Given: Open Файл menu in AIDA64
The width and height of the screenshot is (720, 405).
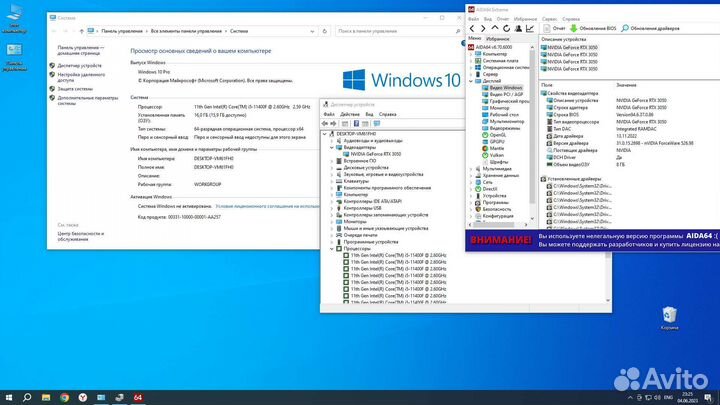Looking at the screenshot, I should pos(473,19).
